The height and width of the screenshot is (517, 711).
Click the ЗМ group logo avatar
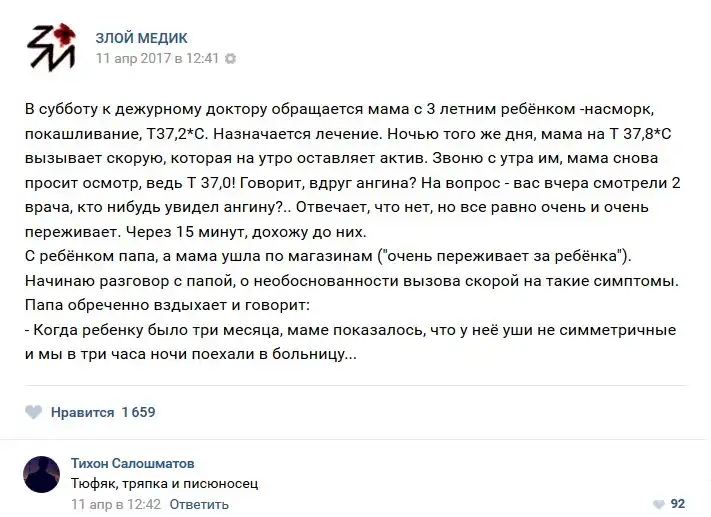click(x=48, y=48)
